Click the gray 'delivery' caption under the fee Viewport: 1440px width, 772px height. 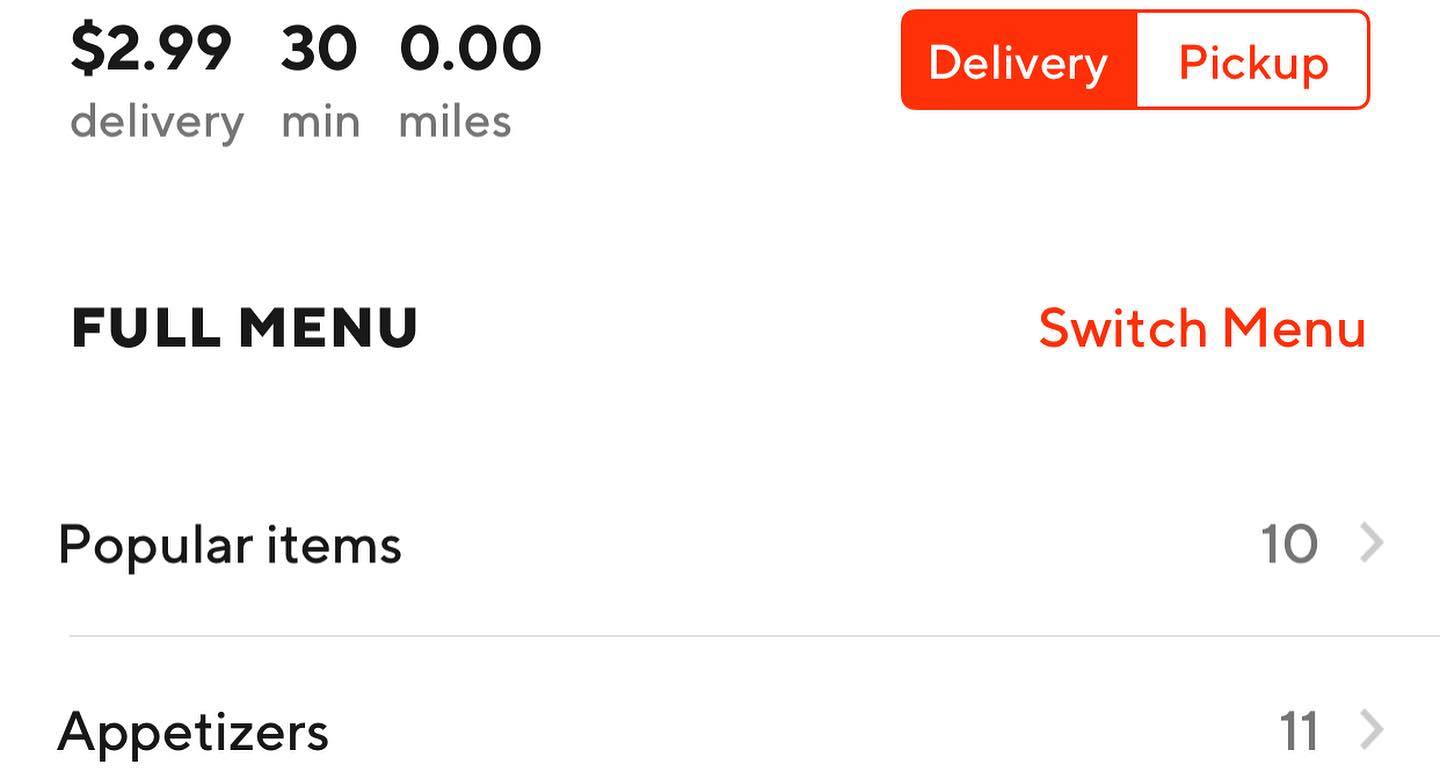tap(157, 122)
